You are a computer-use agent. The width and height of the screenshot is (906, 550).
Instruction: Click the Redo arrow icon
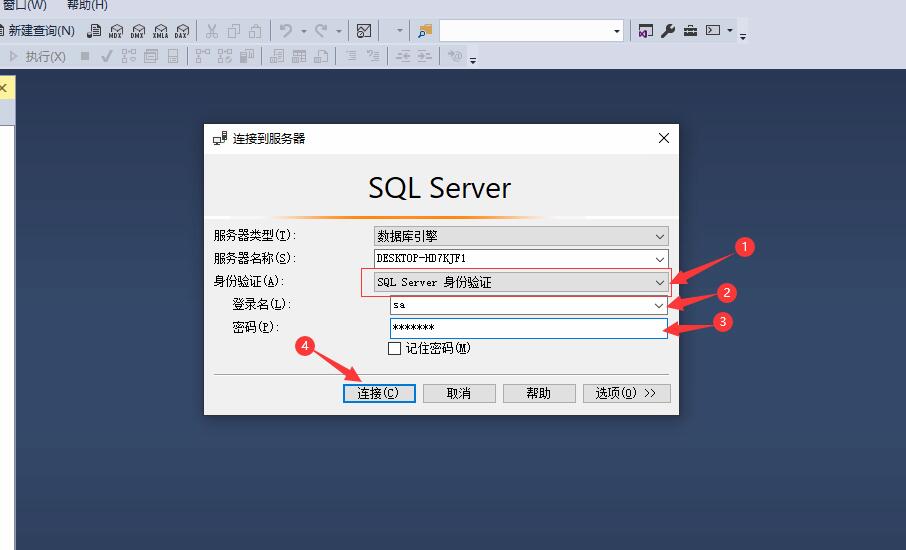coord(321,31)
